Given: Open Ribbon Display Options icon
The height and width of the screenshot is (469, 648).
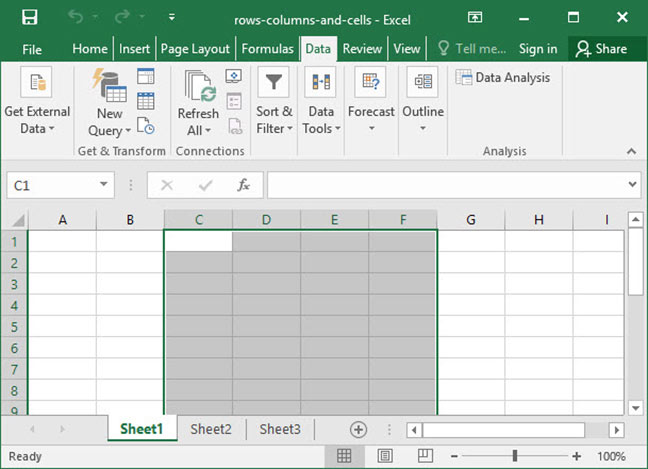Looking at the screenshot, I should click(475, 17).
